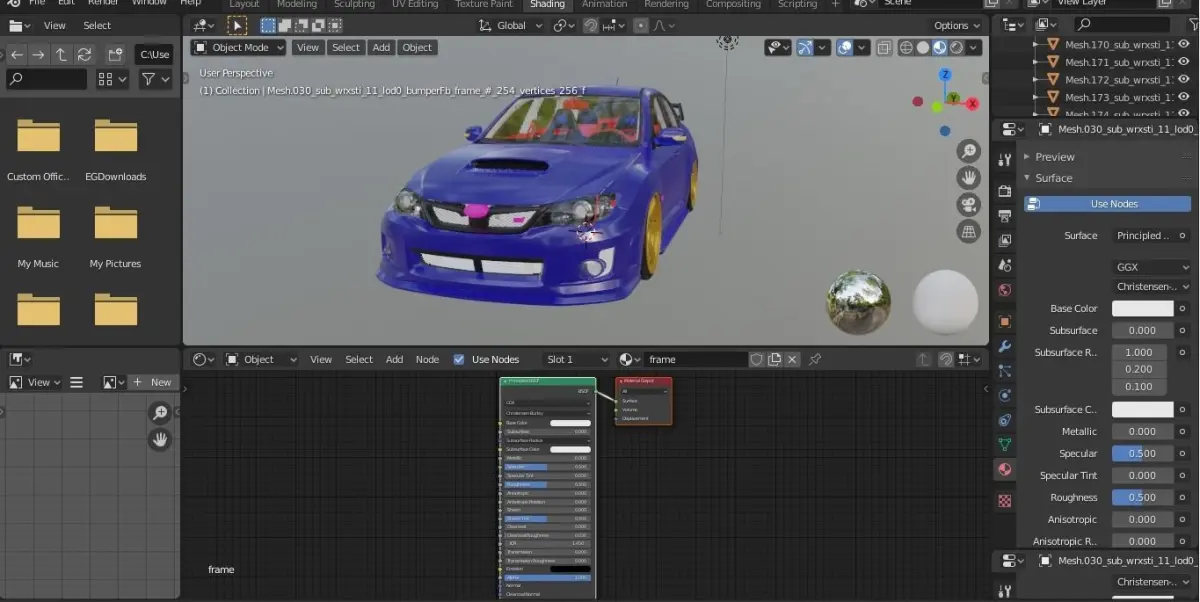The width and height of the screenshot is (1200, 602).
Task: Toggle camera view gizmo in the viewport
Action: (x=968, y=205)
